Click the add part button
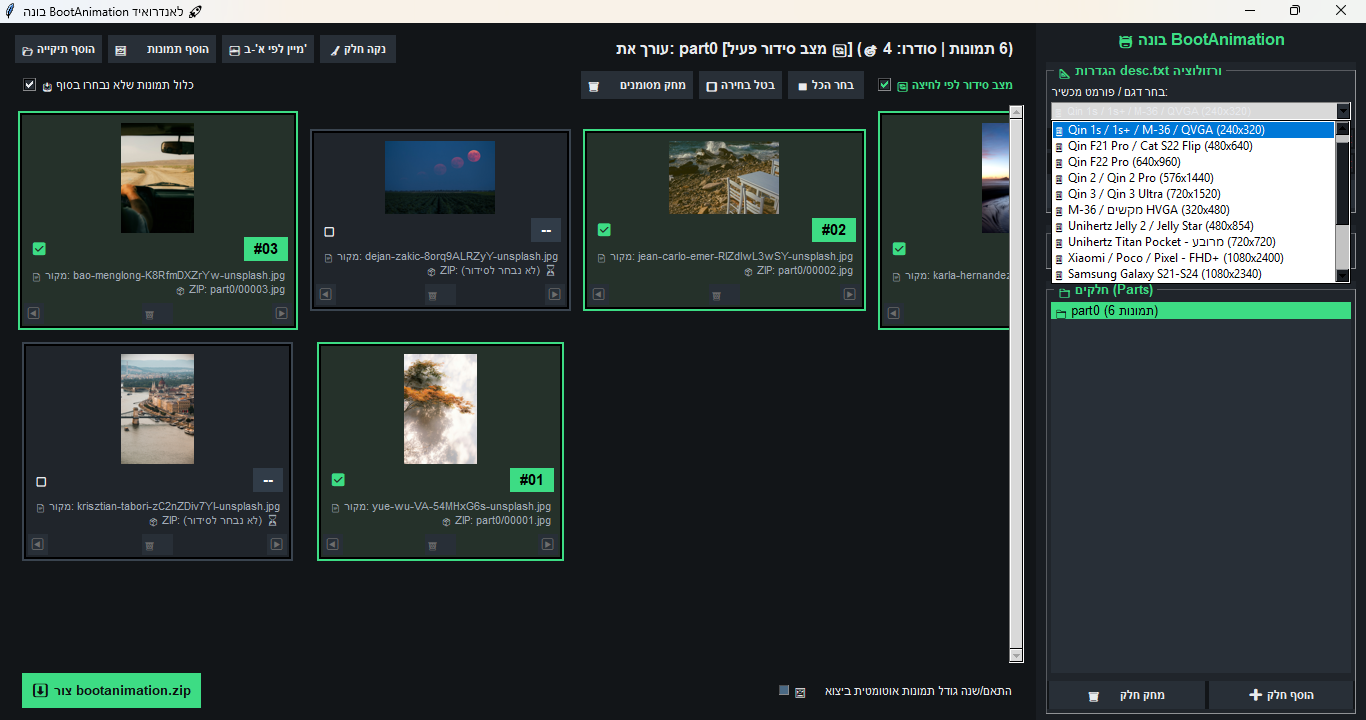This screenshot has height=720, width=1366. (x=1281, y=695)
